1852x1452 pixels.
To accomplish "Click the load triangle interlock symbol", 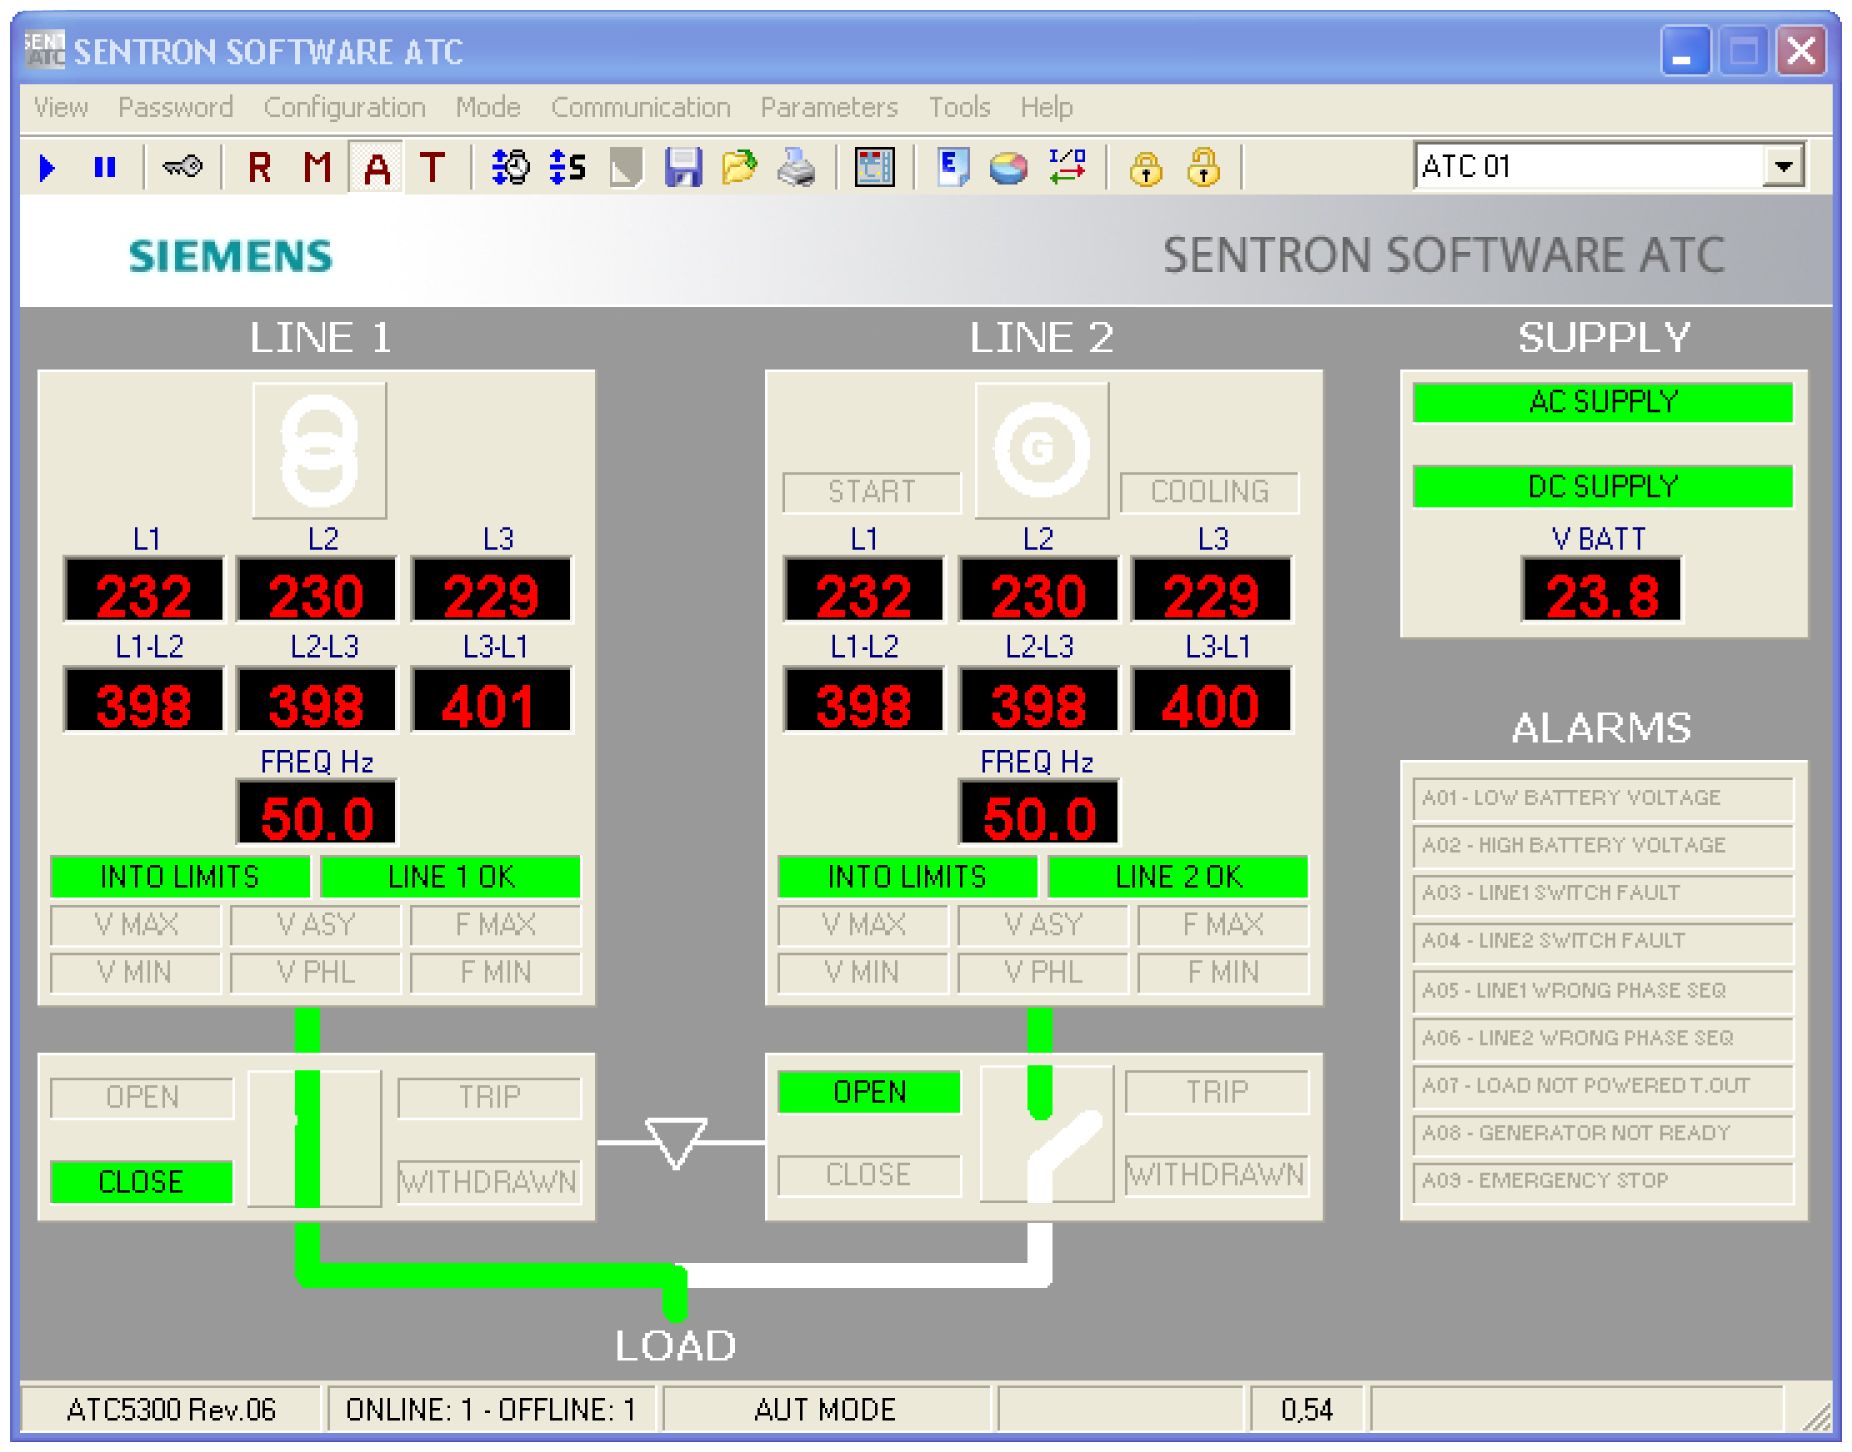I will point(676,1143).
